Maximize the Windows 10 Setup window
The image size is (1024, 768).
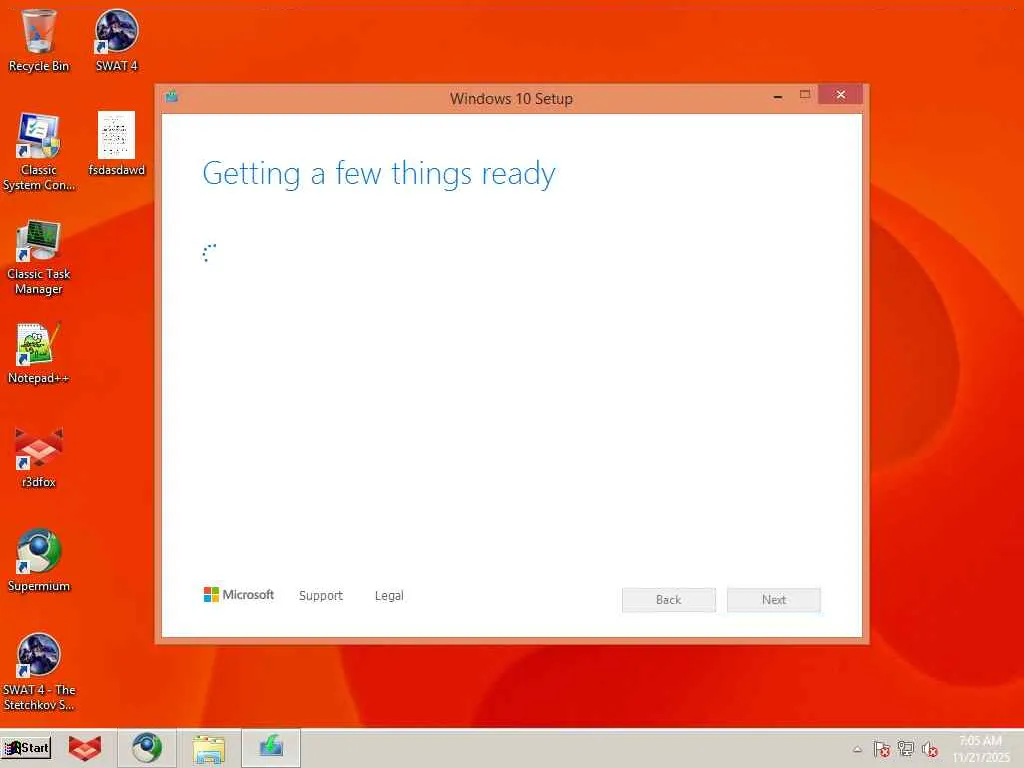pos(805,95)
